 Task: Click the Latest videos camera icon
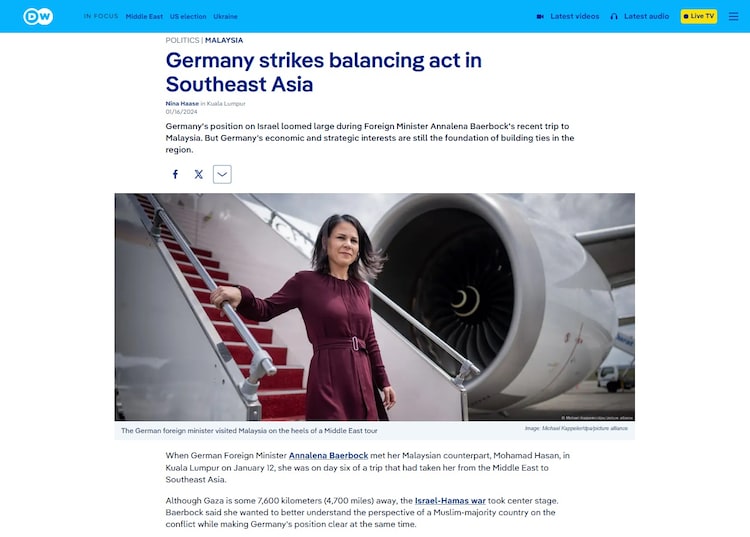(x=540, y=16)
